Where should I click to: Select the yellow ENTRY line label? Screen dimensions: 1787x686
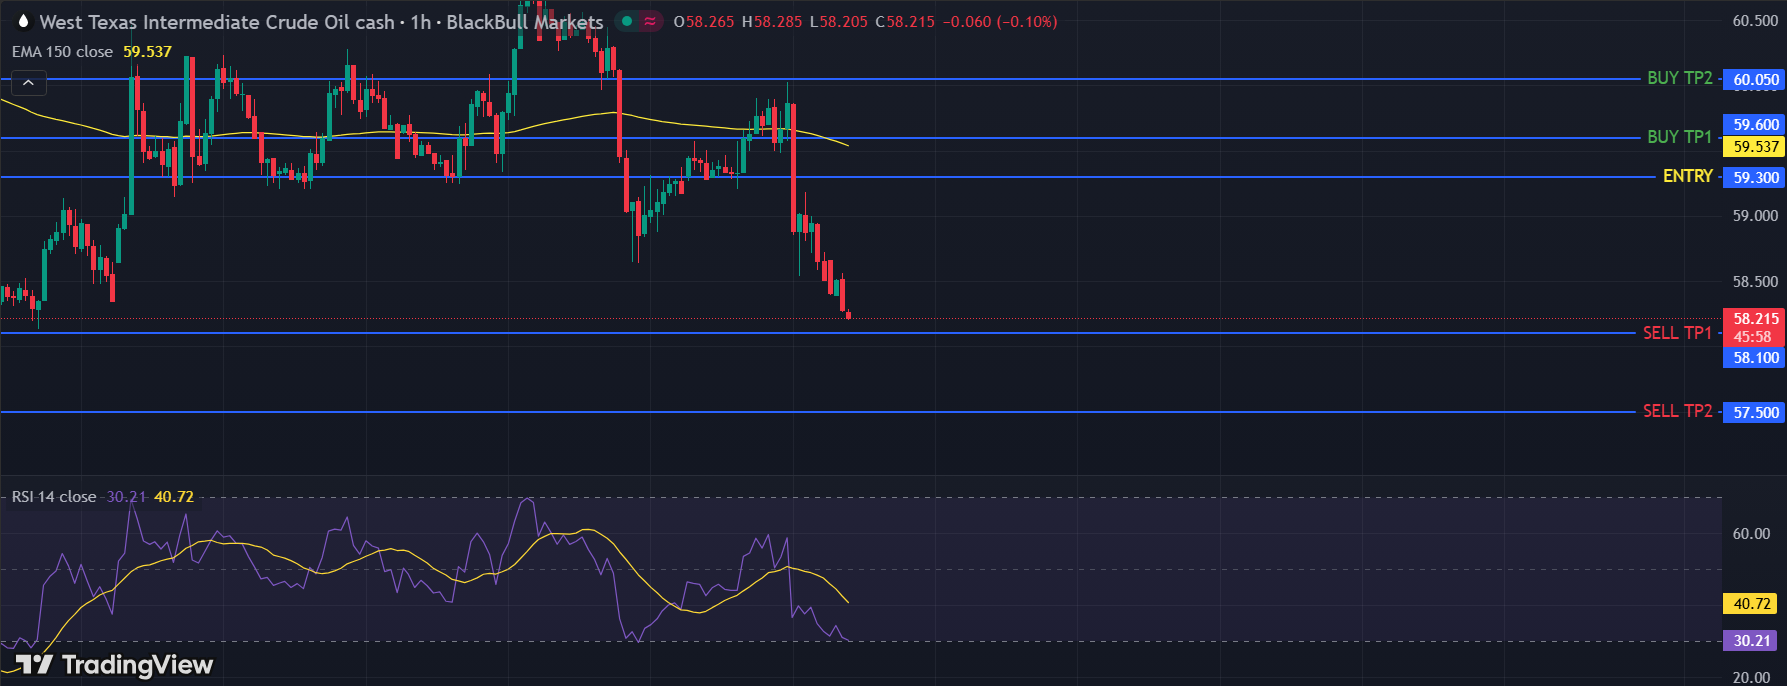pyautogui.click(x=1687, y=176)
